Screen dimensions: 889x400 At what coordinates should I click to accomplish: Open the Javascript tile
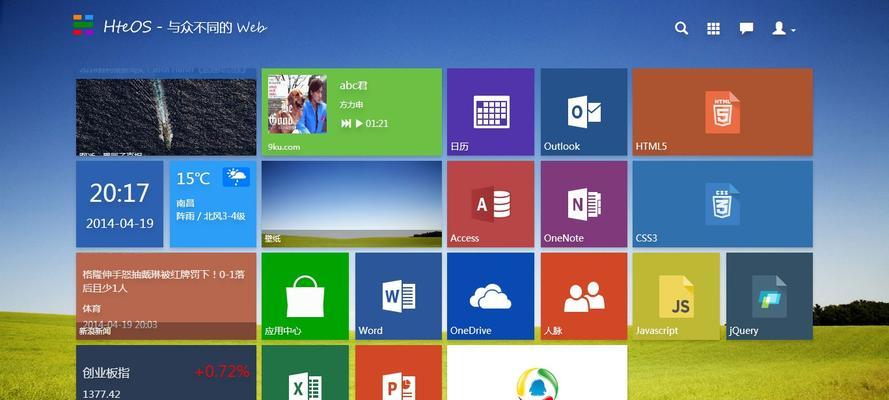pyautogui.click(x=676, y=296)
